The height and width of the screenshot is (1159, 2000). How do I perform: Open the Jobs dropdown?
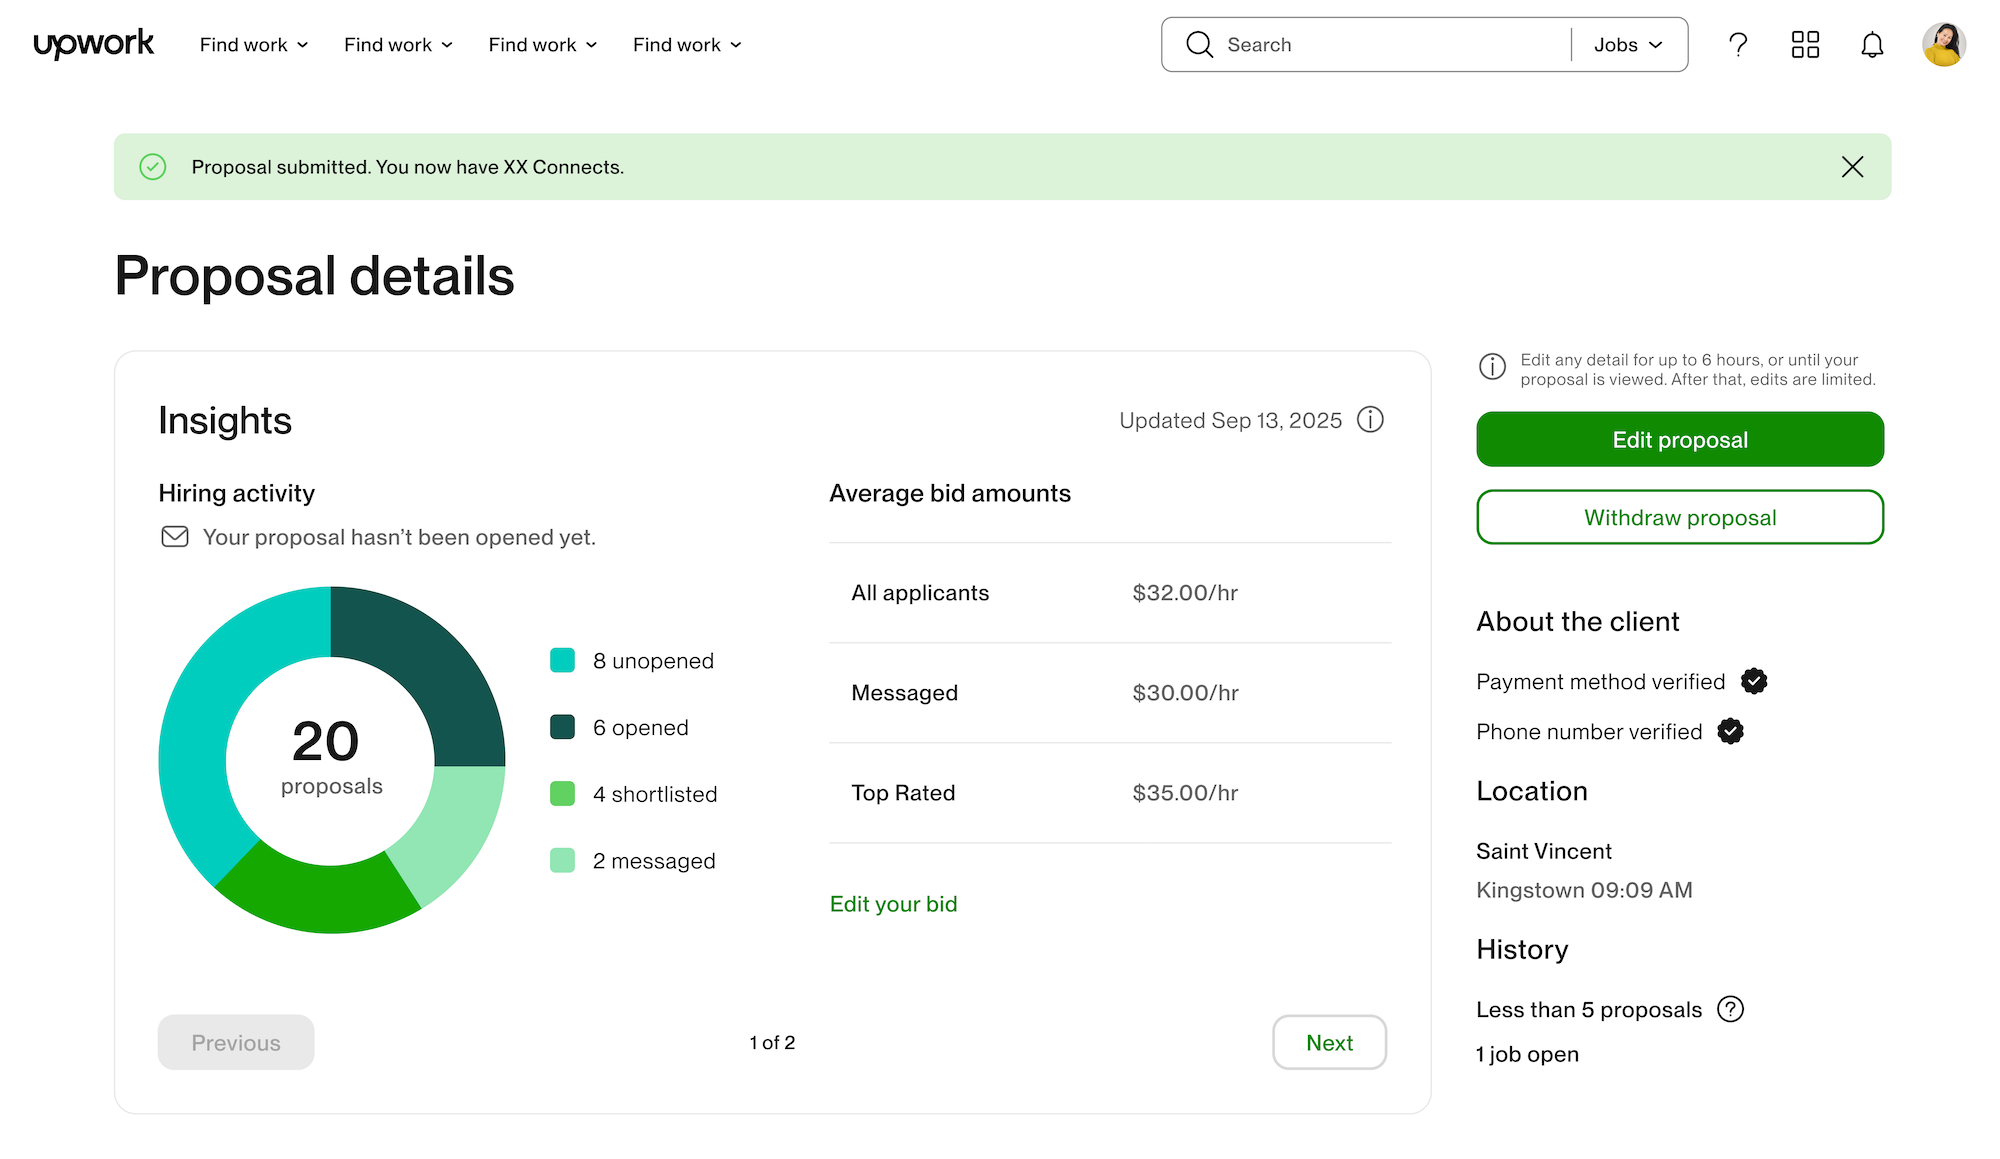pyautogui.click(x=1627, y=44)
